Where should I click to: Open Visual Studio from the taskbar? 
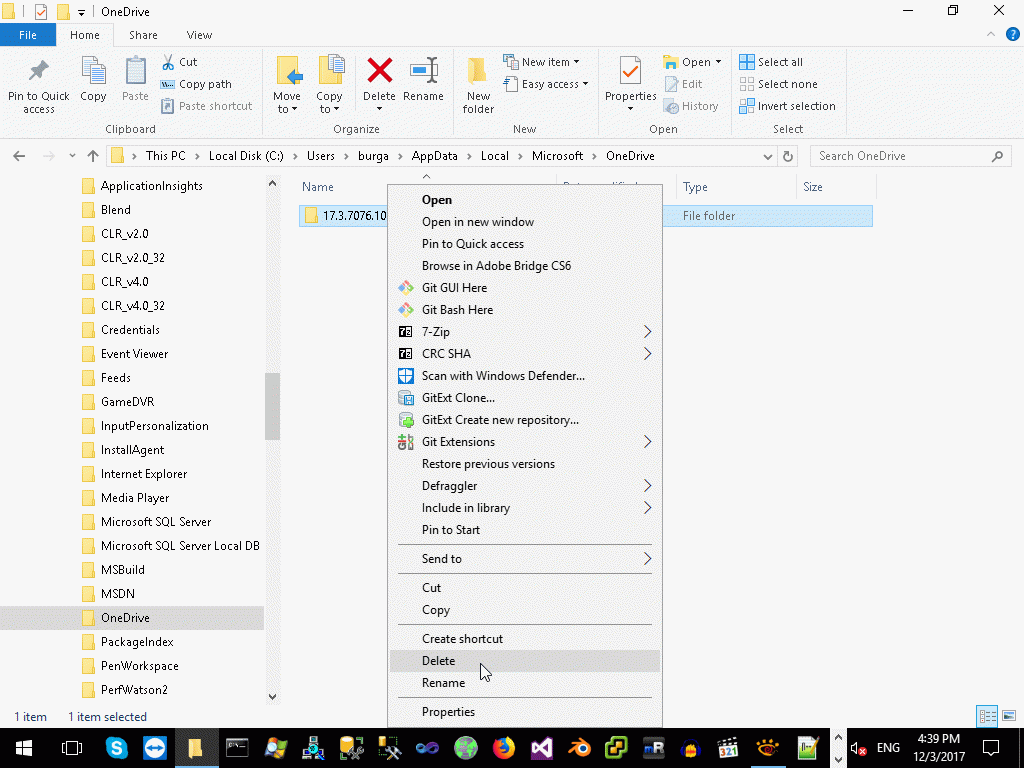(x=541, y=748)
